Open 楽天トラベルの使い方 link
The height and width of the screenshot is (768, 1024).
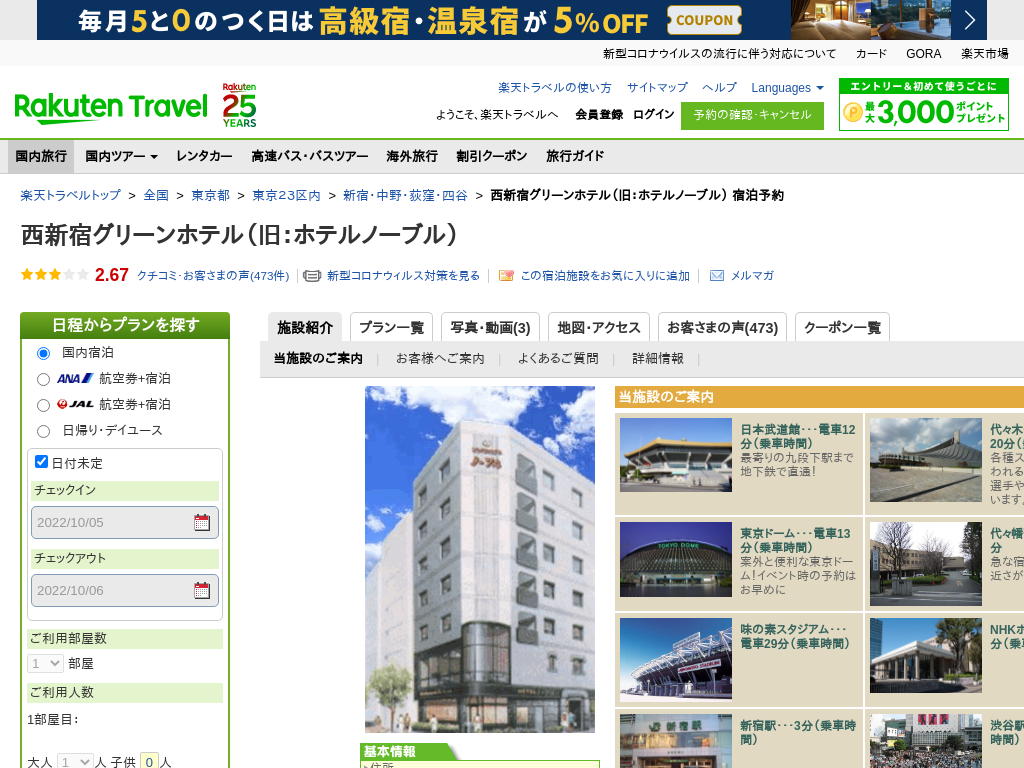[554, 88]
